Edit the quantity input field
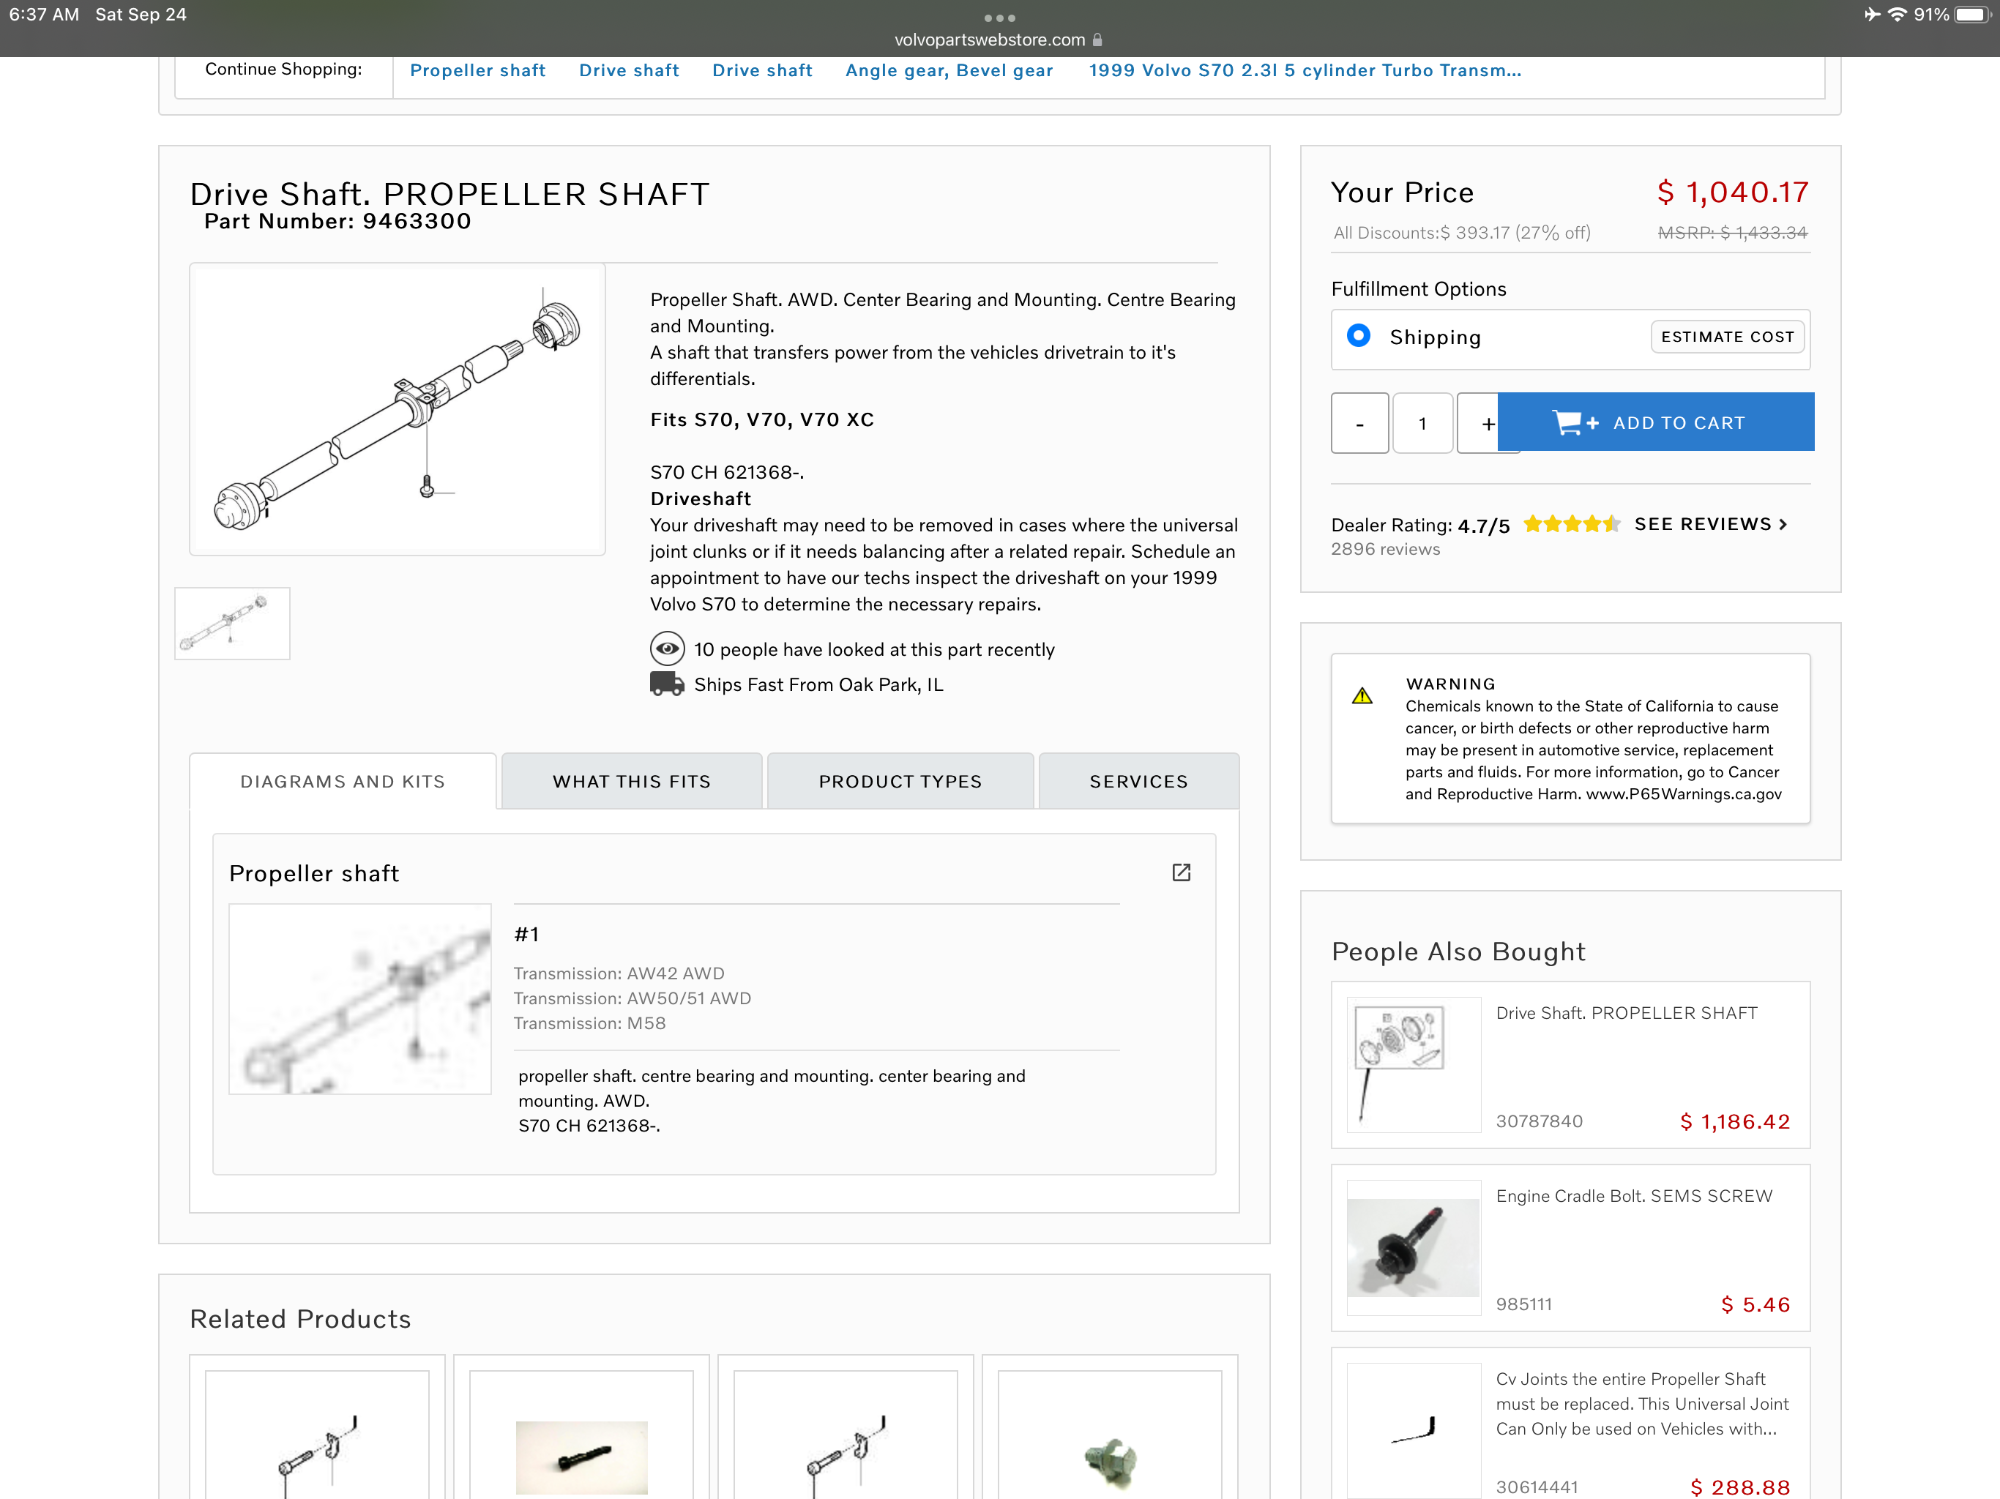Viewport: 2000px width, 1499px height. pos(1422,423)
